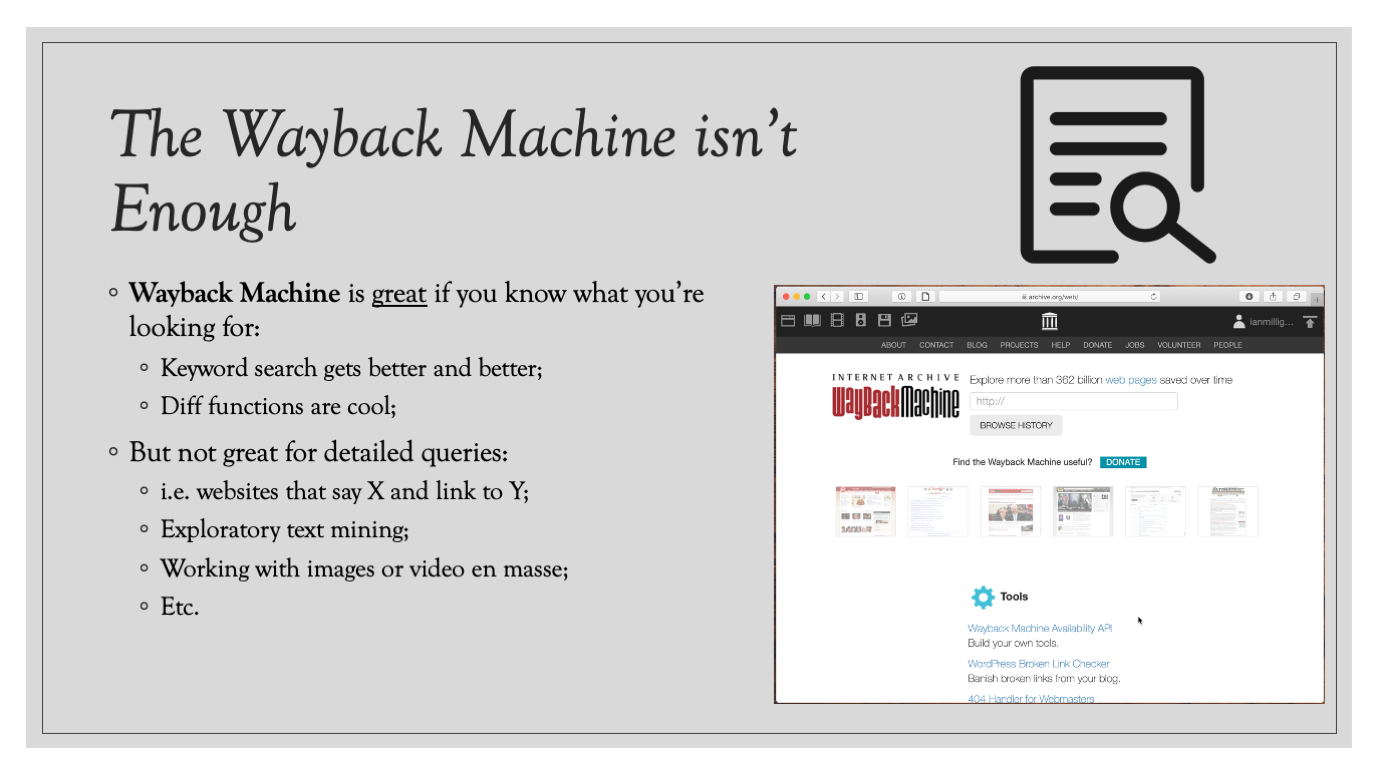Open DONATE in the dark nav bar

pyautogui.click(x=1097, y=345)
